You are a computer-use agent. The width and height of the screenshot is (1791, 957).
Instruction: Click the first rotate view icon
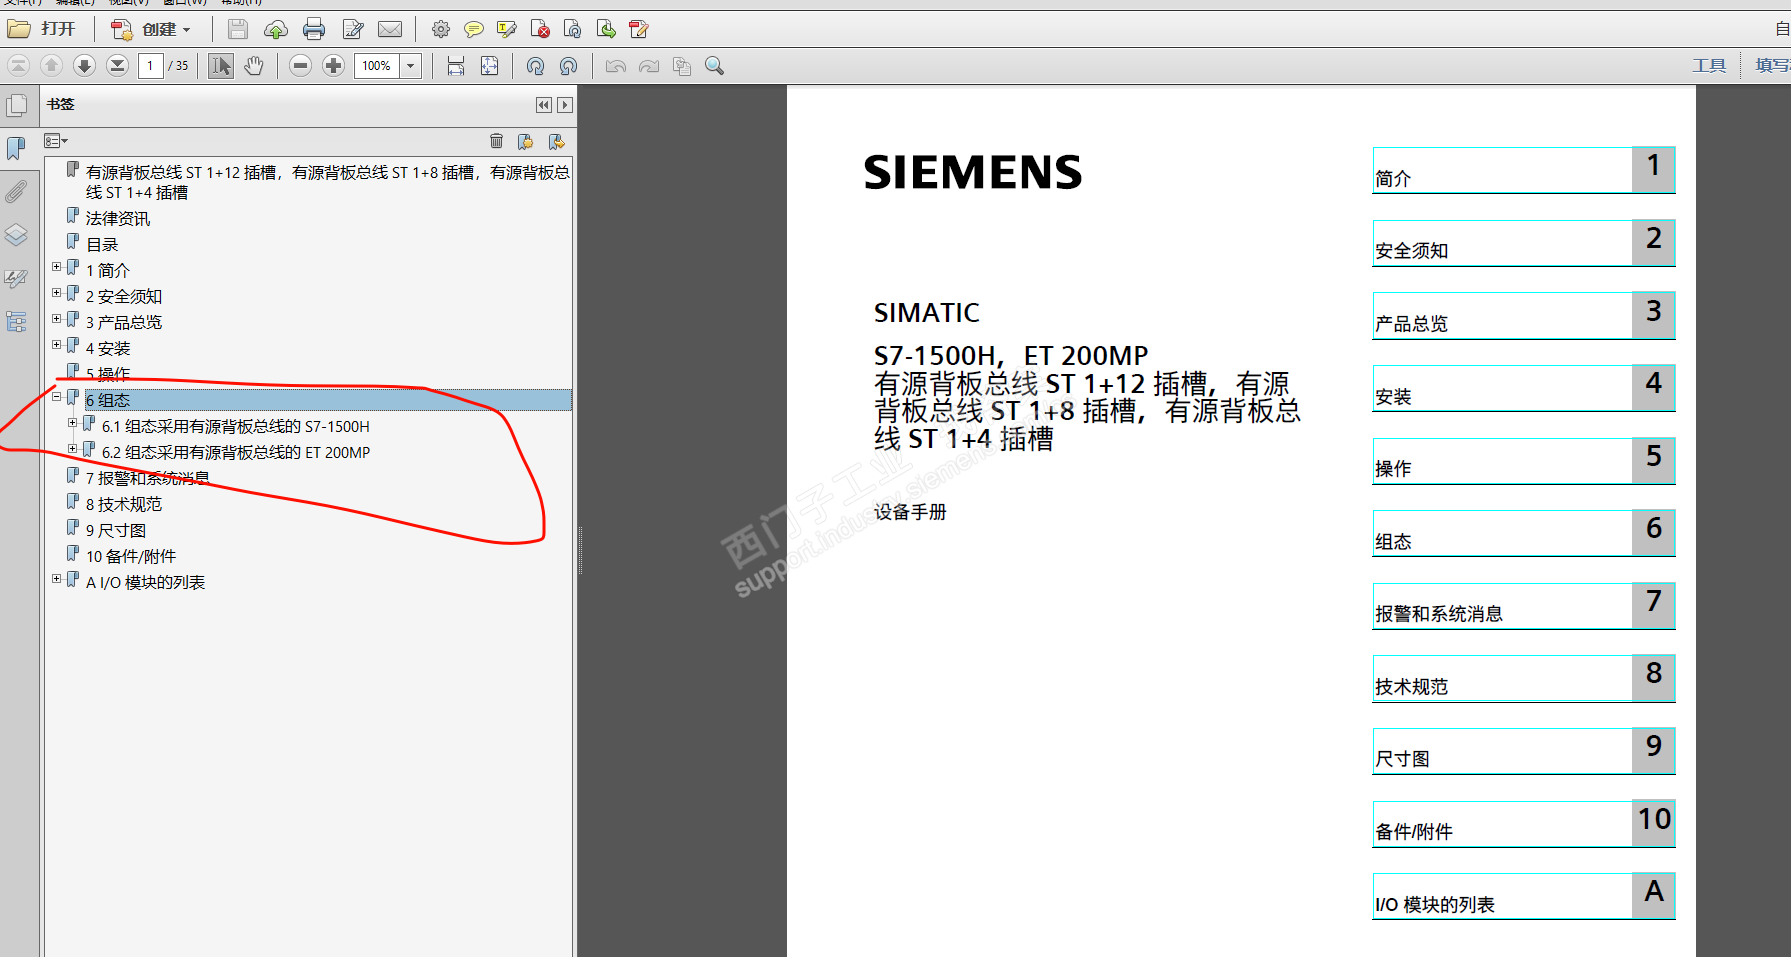535,66
